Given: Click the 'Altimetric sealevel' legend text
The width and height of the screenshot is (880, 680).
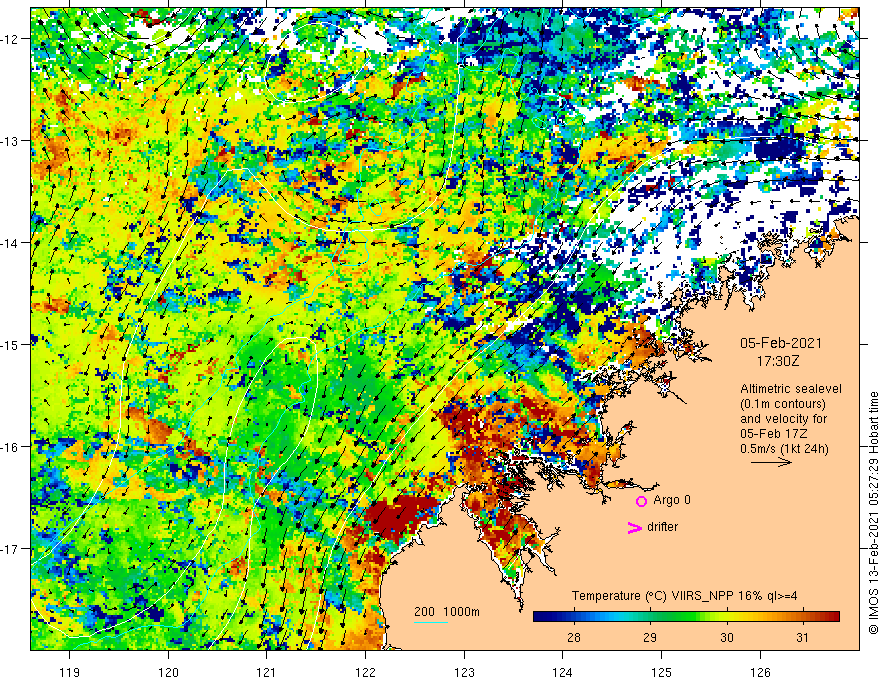Looking at the screenshot, I should [x=791, y=389].
